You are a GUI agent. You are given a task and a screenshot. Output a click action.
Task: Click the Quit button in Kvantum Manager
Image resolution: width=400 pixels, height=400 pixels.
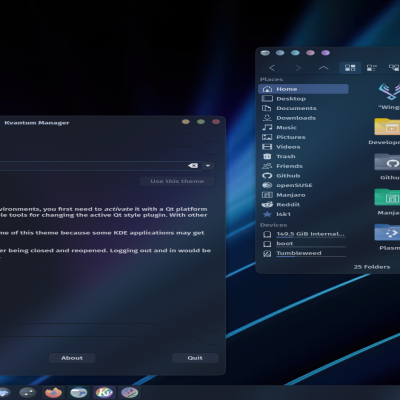[x=195, y=358]
